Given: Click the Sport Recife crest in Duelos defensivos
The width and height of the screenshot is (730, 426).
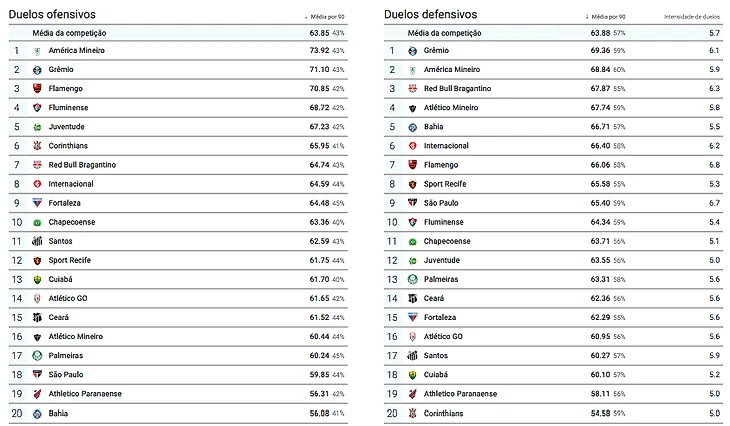Looking at the screenshot, I should pos(412,184).
